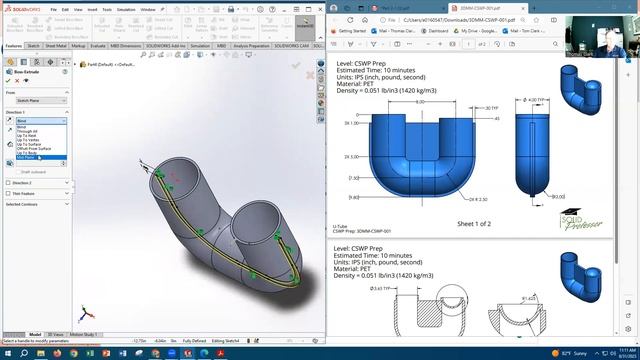Click the PDF page number field
640x360 pixels.
click(x=469, y=44)
